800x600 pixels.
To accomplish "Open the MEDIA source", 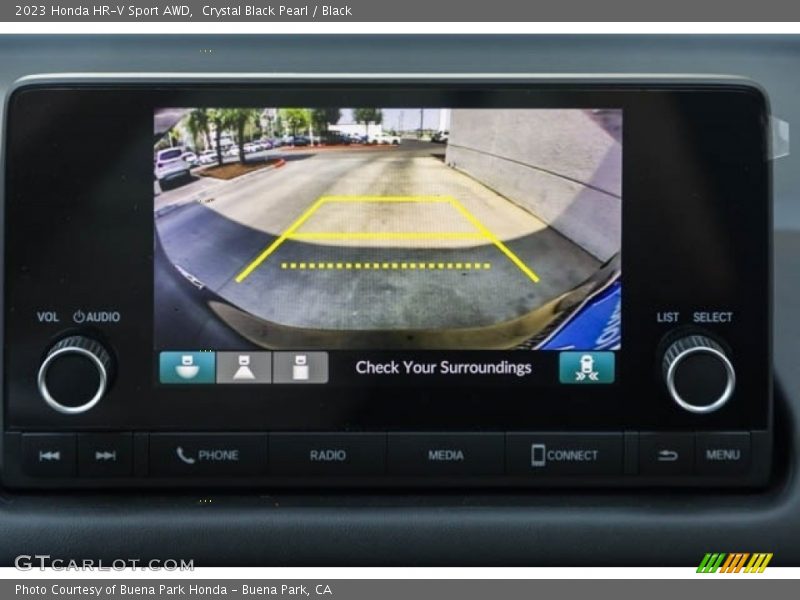I will click(446, 455).
